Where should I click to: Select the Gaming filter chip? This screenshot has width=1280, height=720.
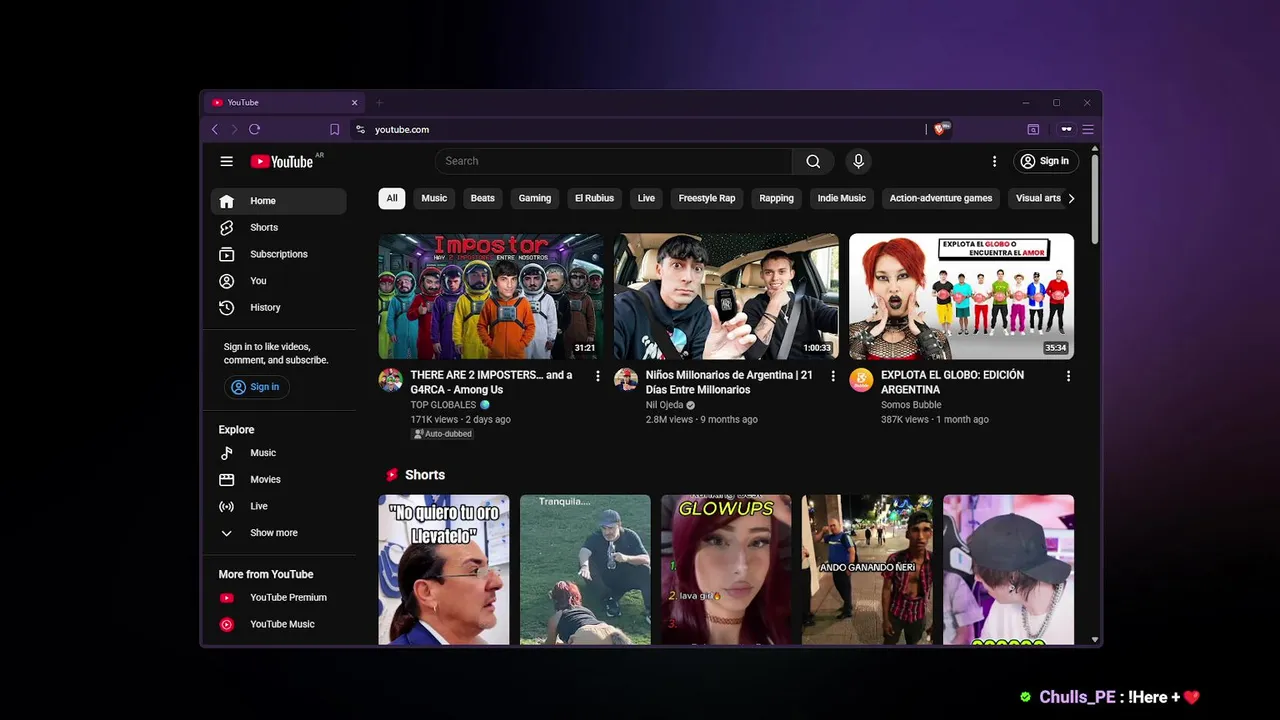tap(535, 198)
